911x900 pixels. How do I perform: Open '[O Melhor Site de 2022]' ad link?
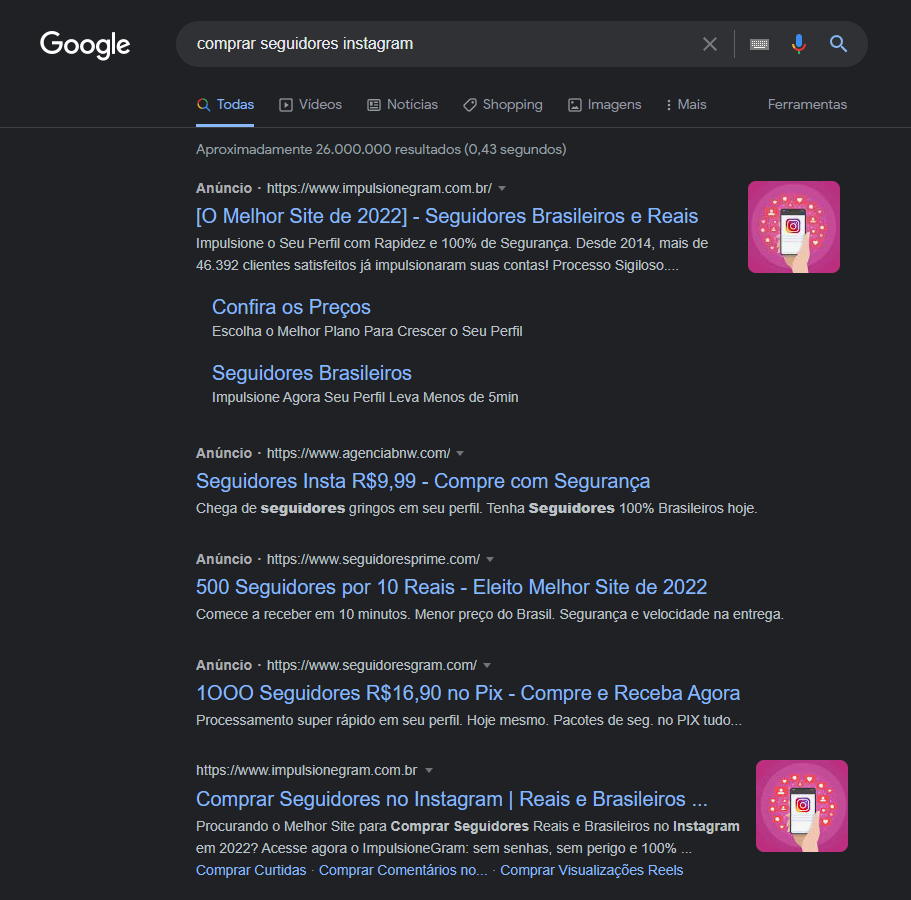coord(447,216)
